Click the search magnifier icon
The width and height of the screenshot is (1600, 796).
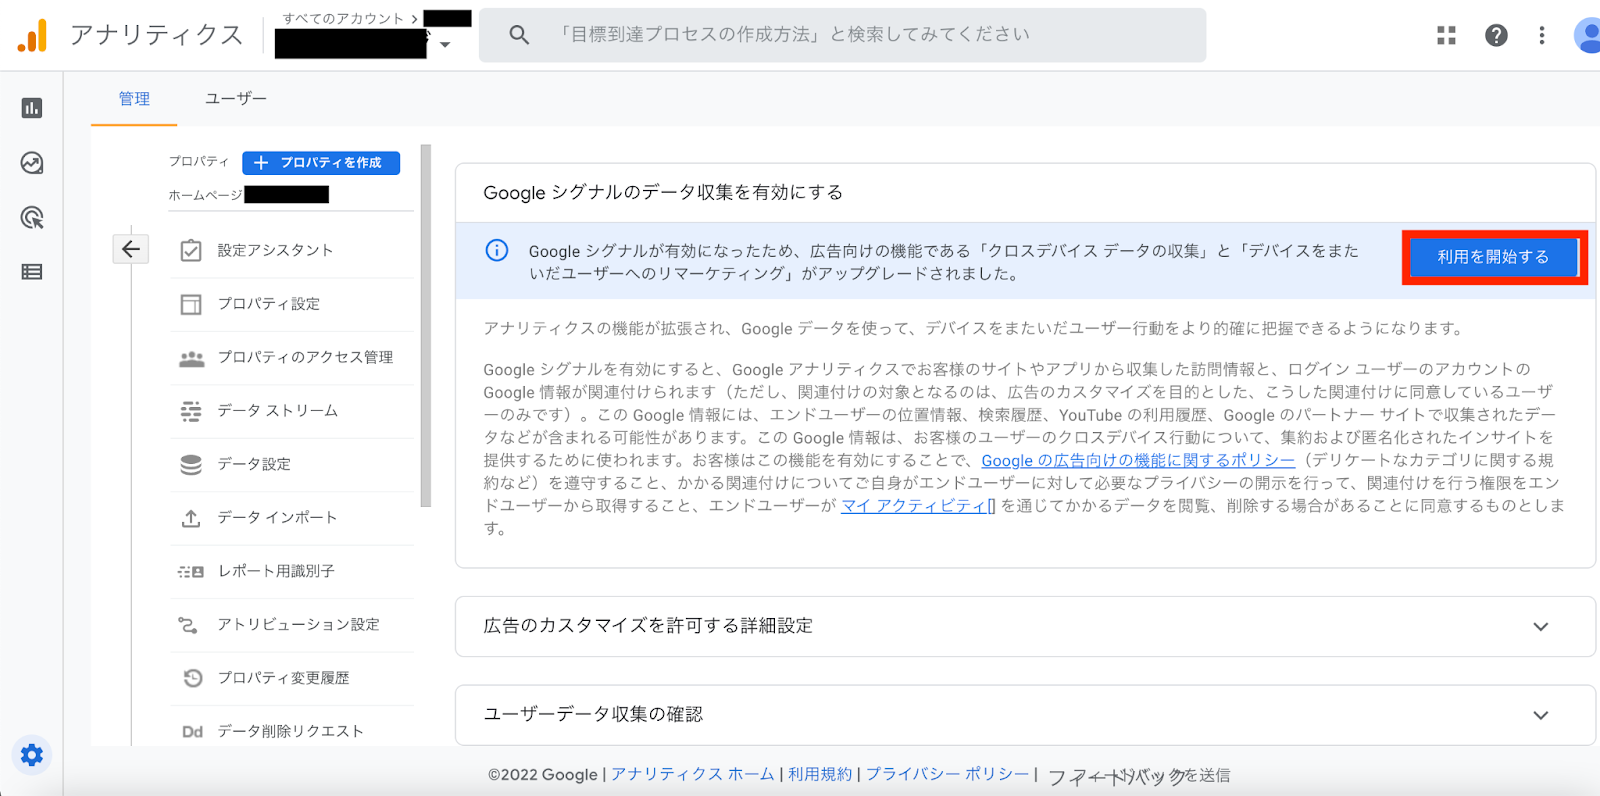[x=519, y=35]
